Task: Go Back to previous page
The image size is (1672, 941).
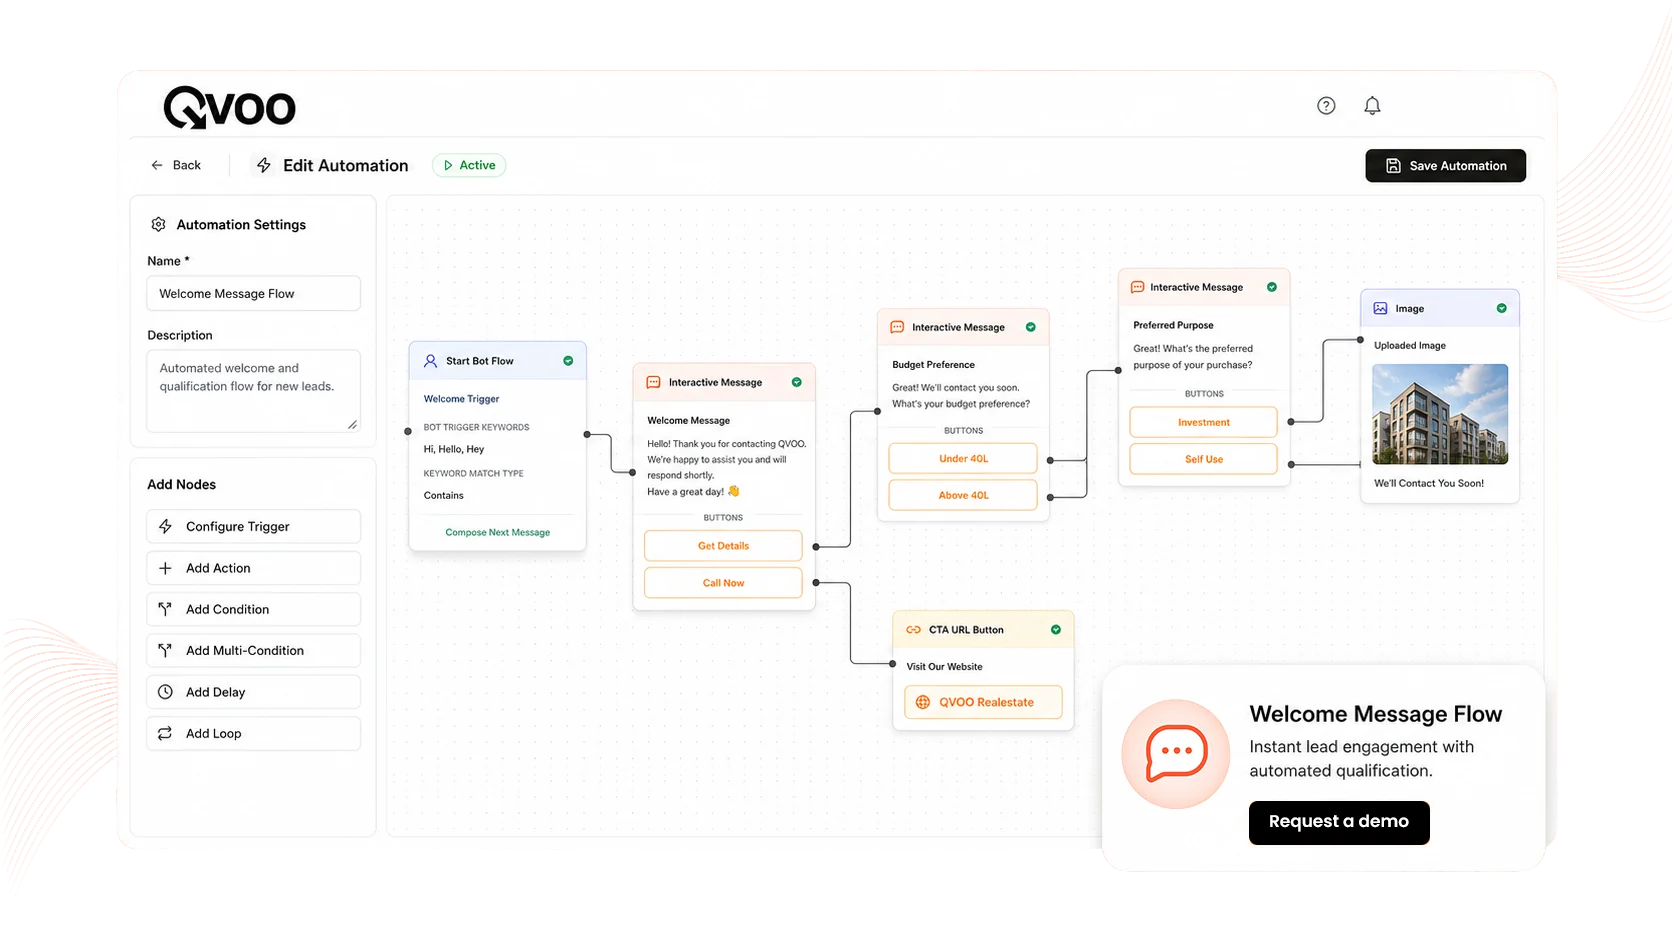Action: [176, 165]
